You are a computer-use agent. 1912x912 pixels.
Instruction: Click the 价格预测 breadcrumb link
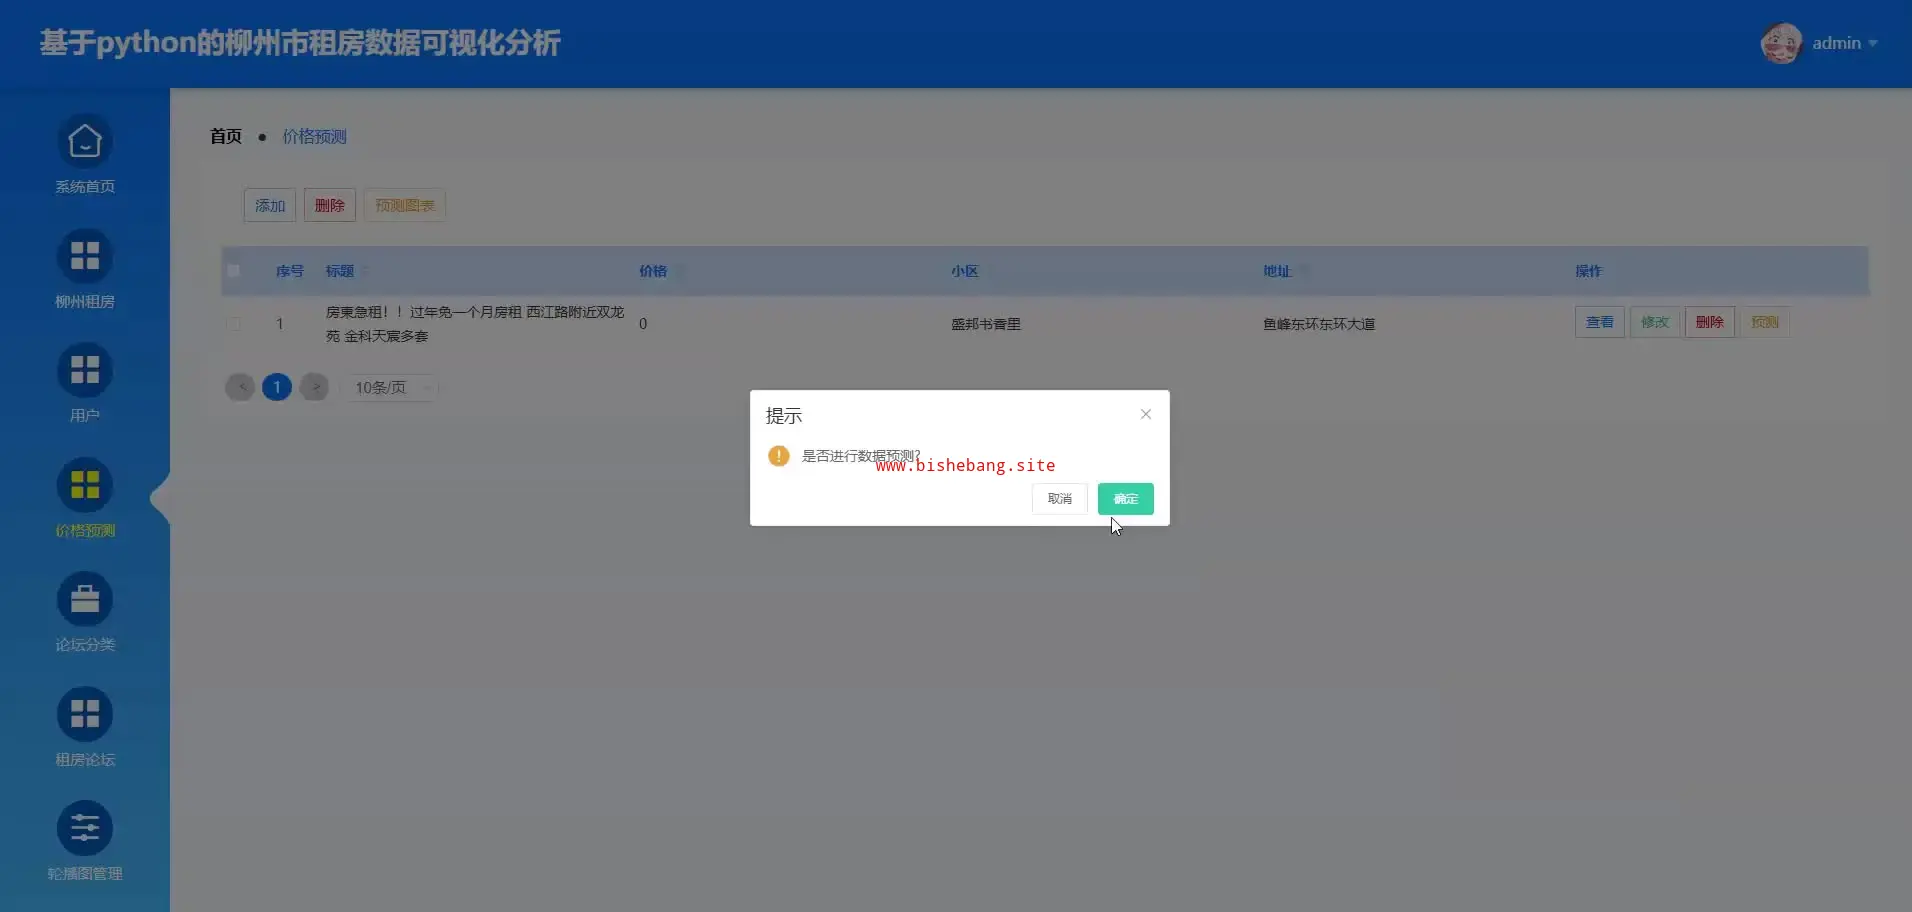[314, 136]
